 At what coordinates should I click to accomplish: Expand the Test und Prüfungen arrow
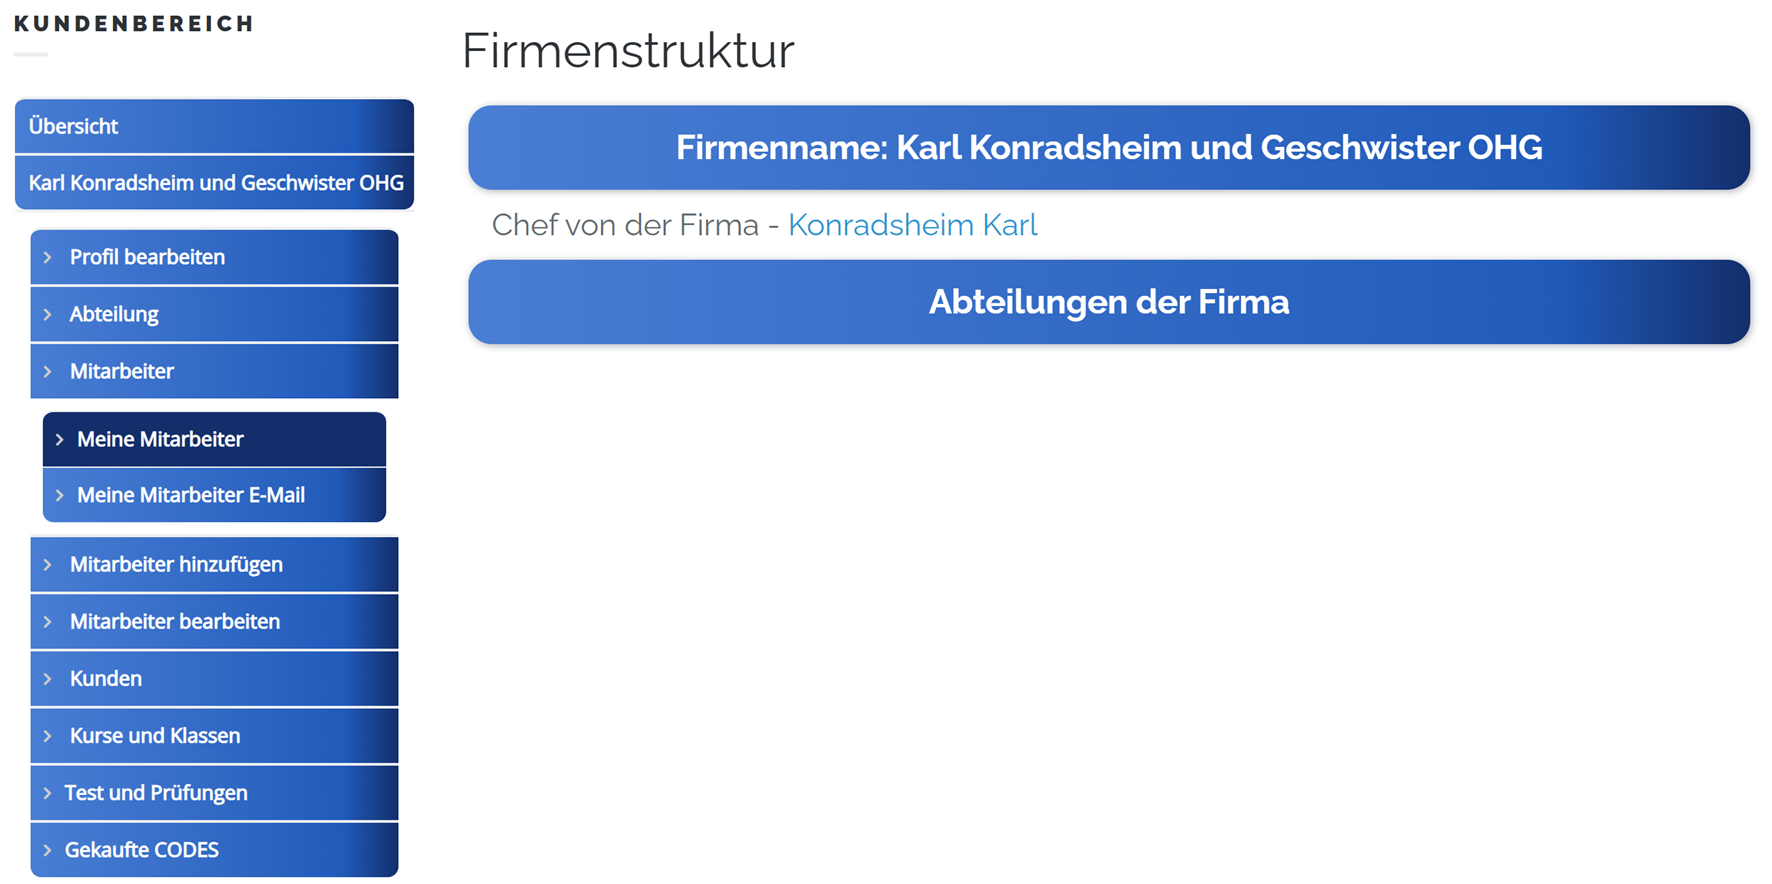[48, 793]
